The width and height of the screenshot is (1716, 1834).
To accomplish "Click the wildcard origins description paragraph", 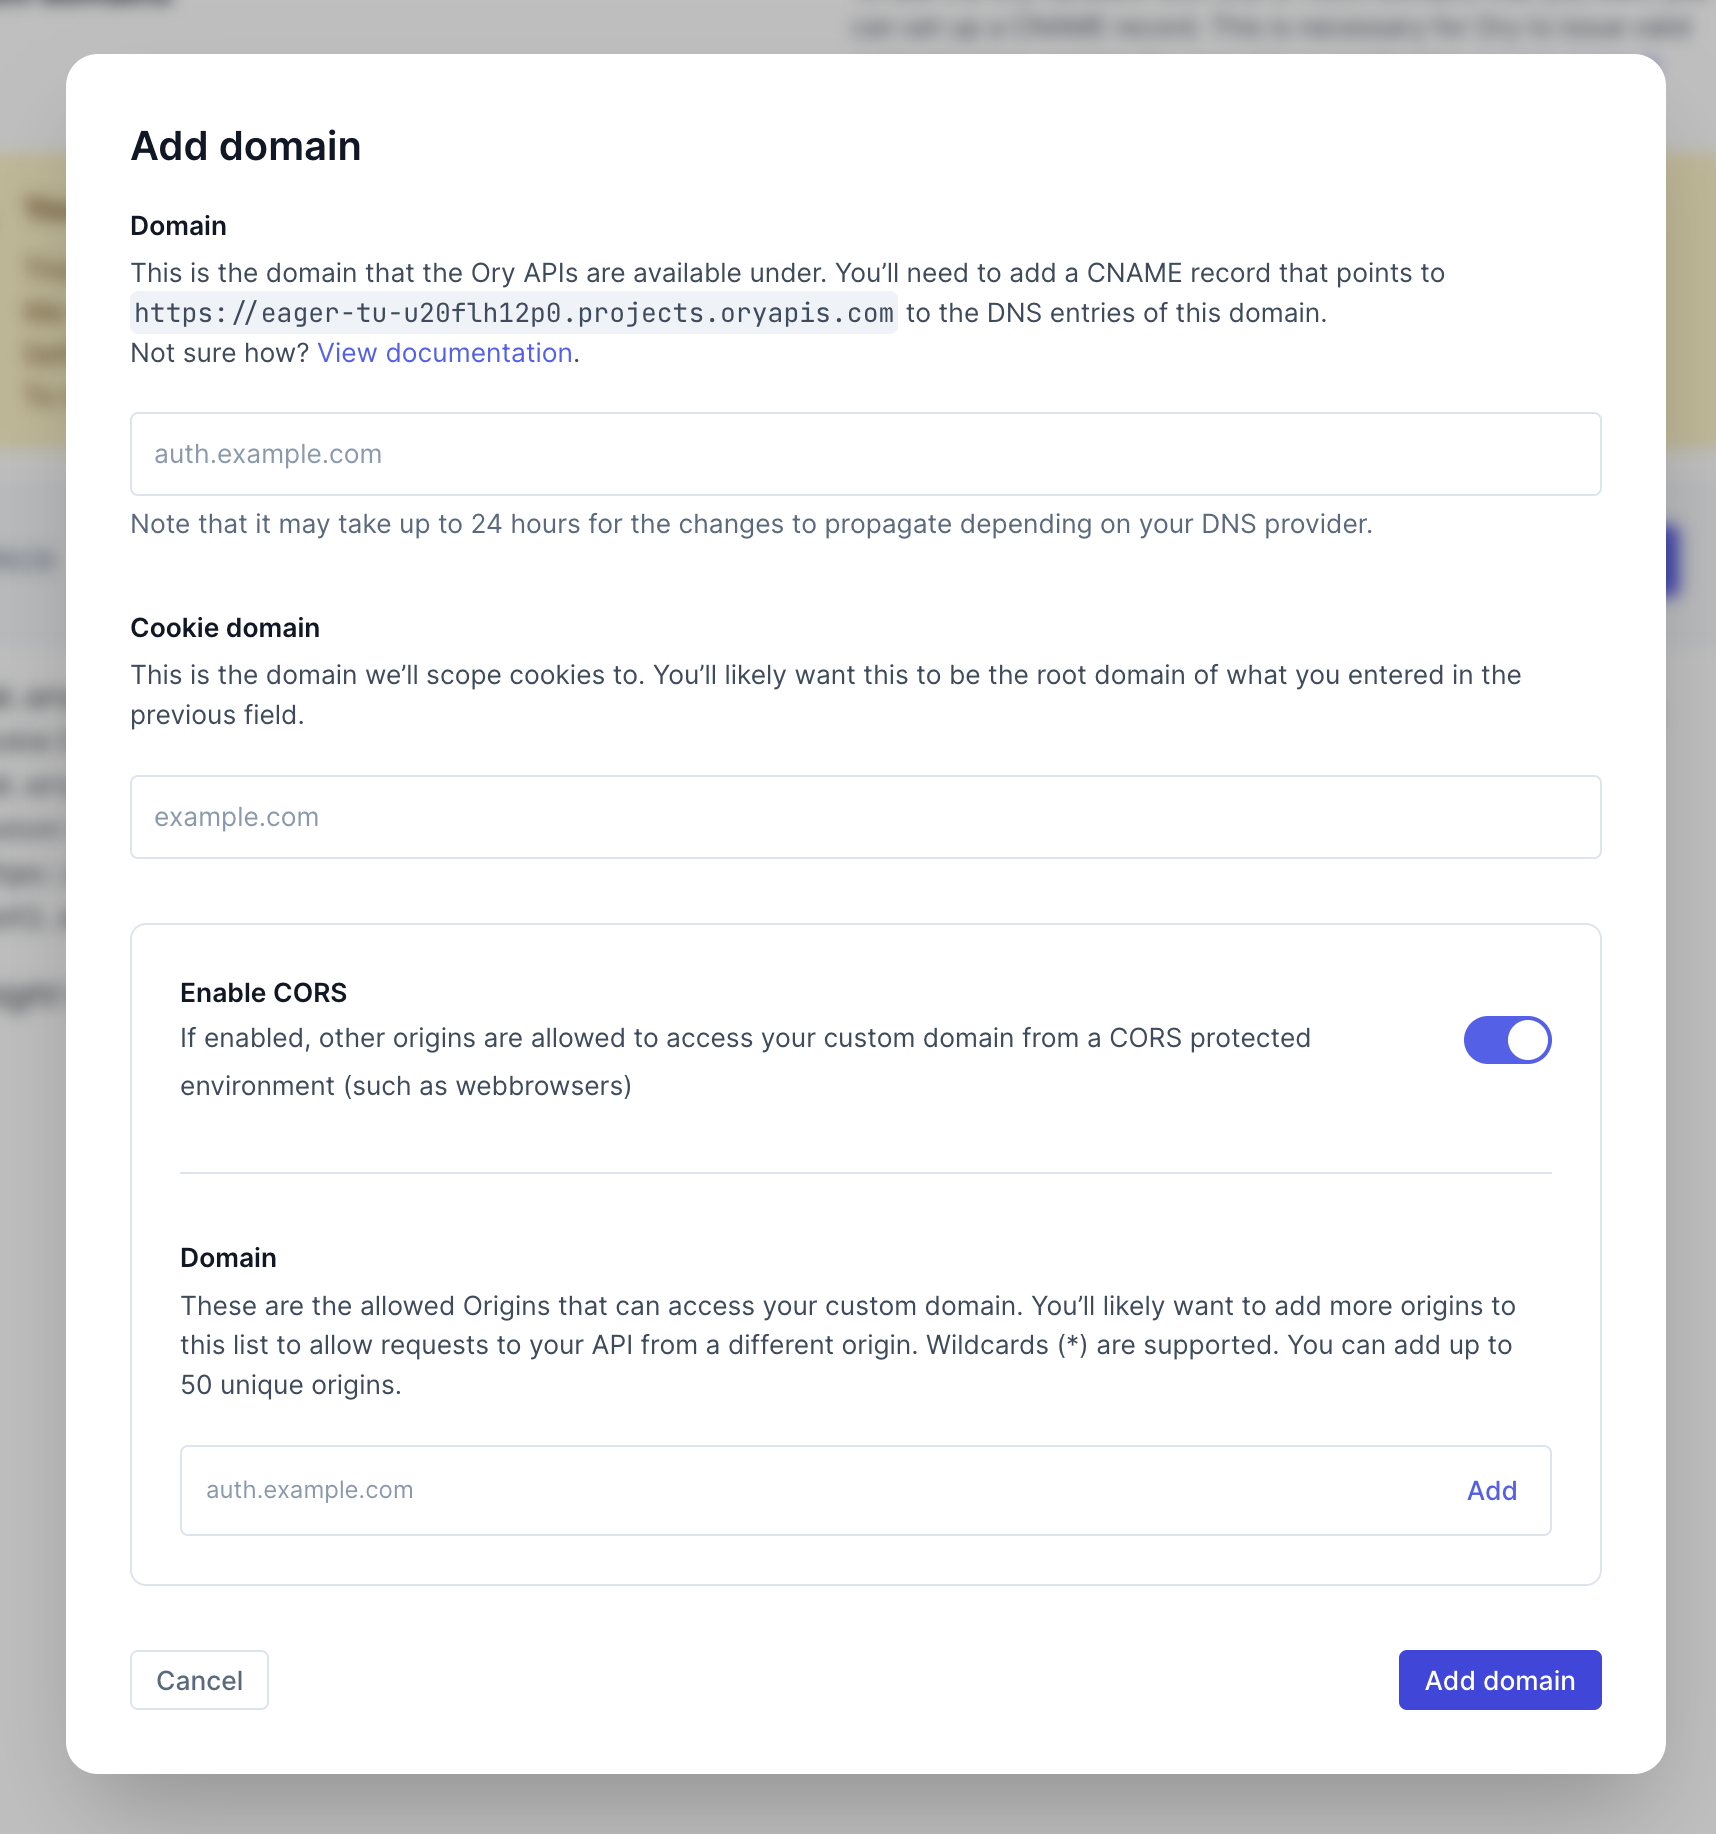I will point(848,1345).
